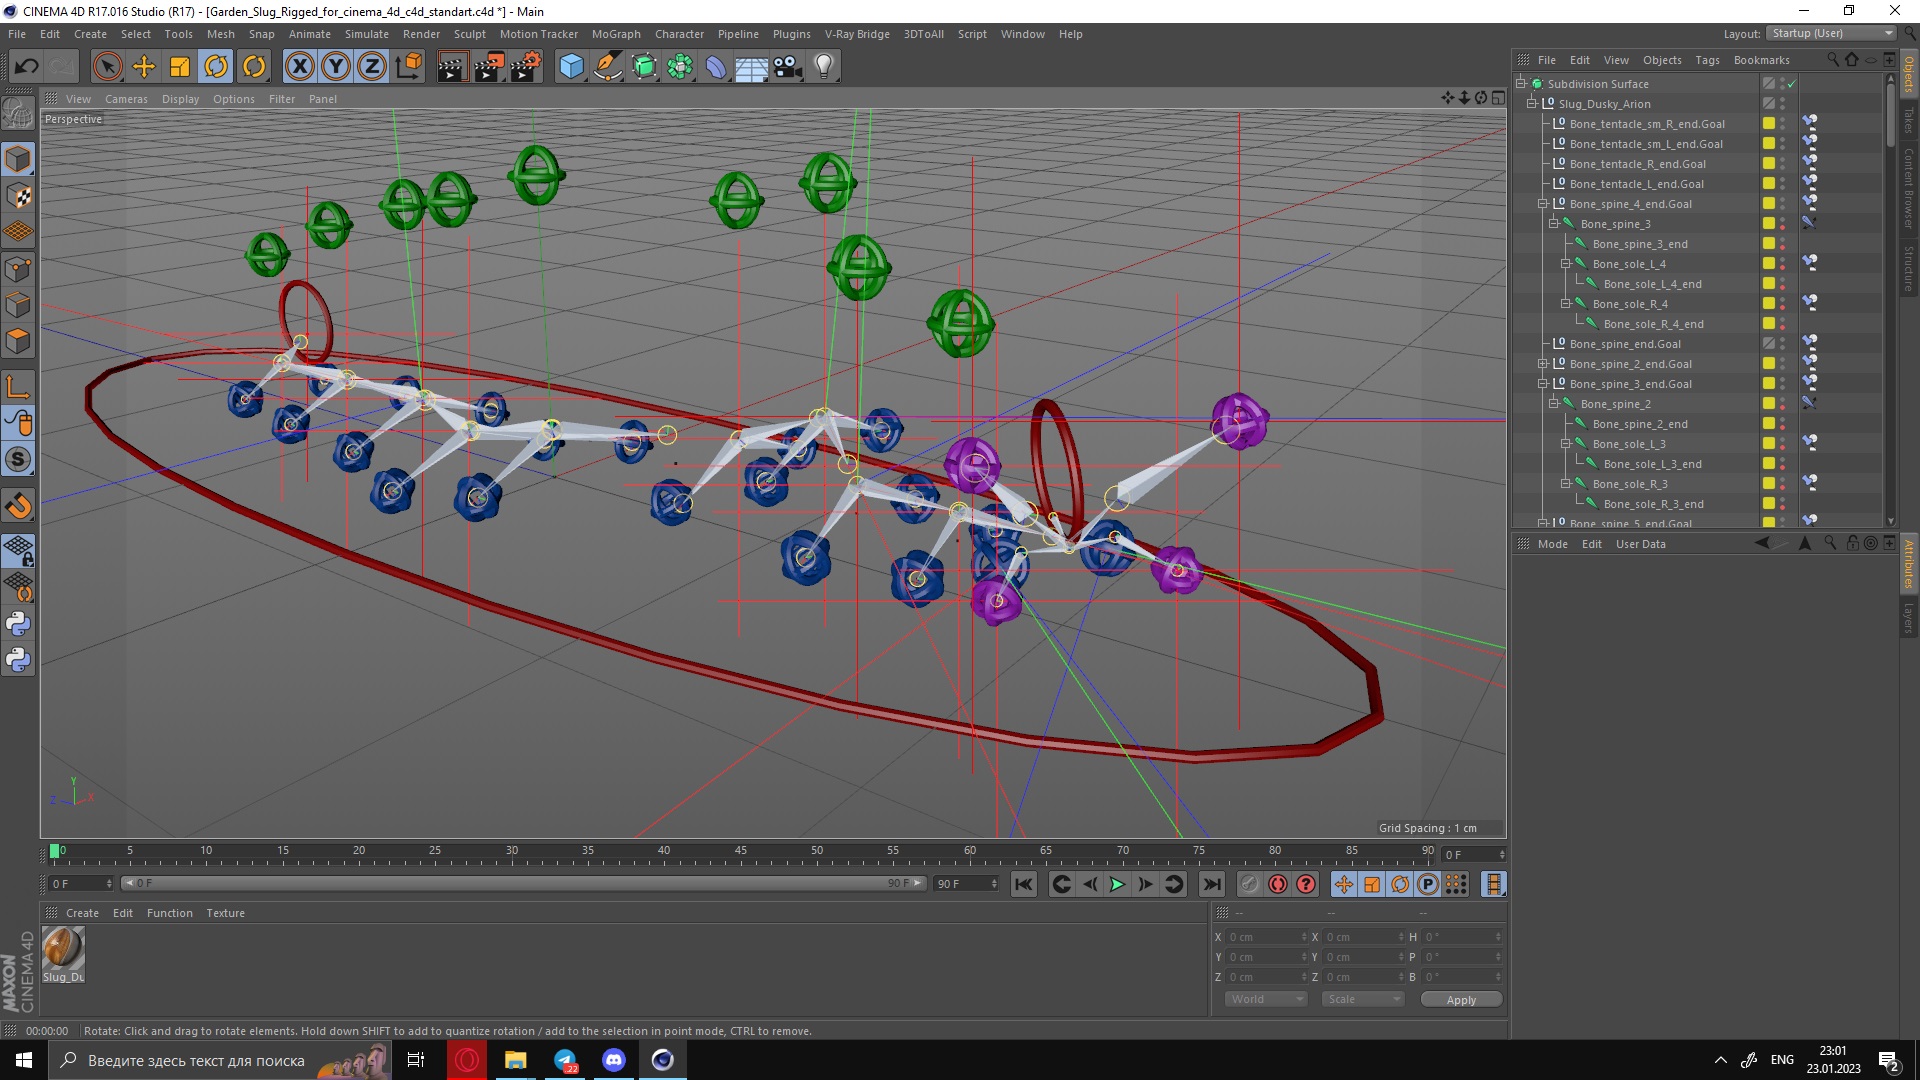Jump to previous key

tap(1062, 884)
